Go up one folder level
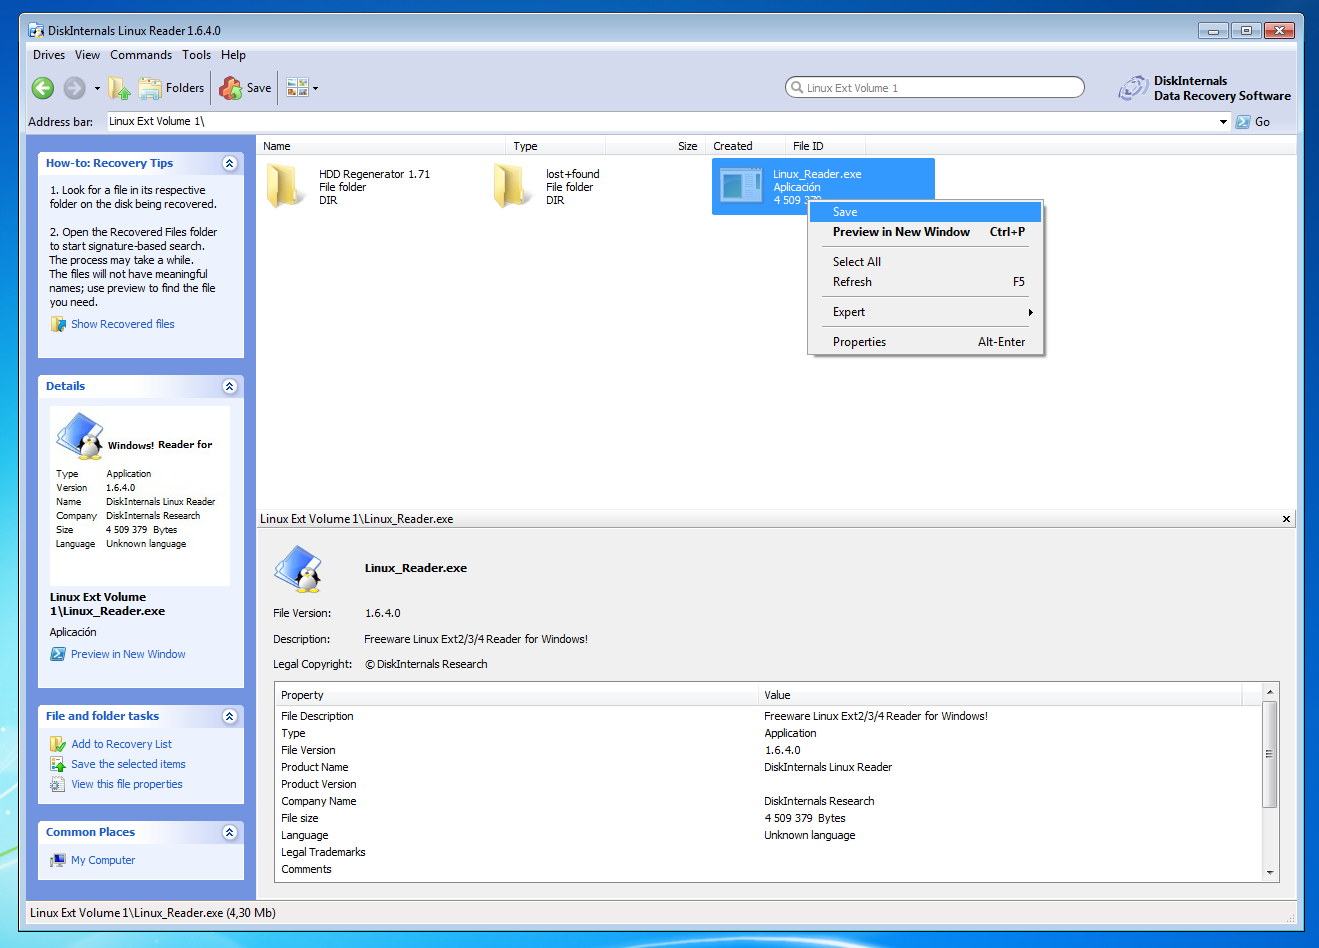 [119, 88]
